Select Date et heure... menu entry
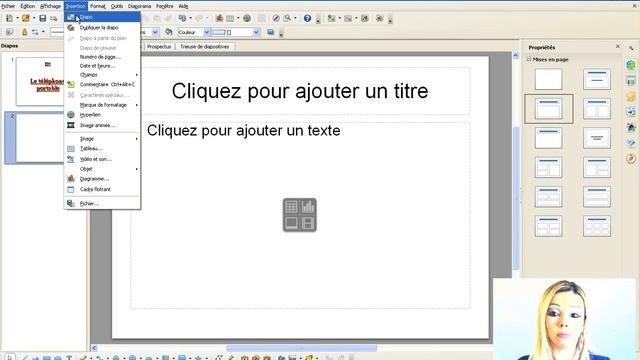This screenshot has height=360, width=640. (102, 66)
